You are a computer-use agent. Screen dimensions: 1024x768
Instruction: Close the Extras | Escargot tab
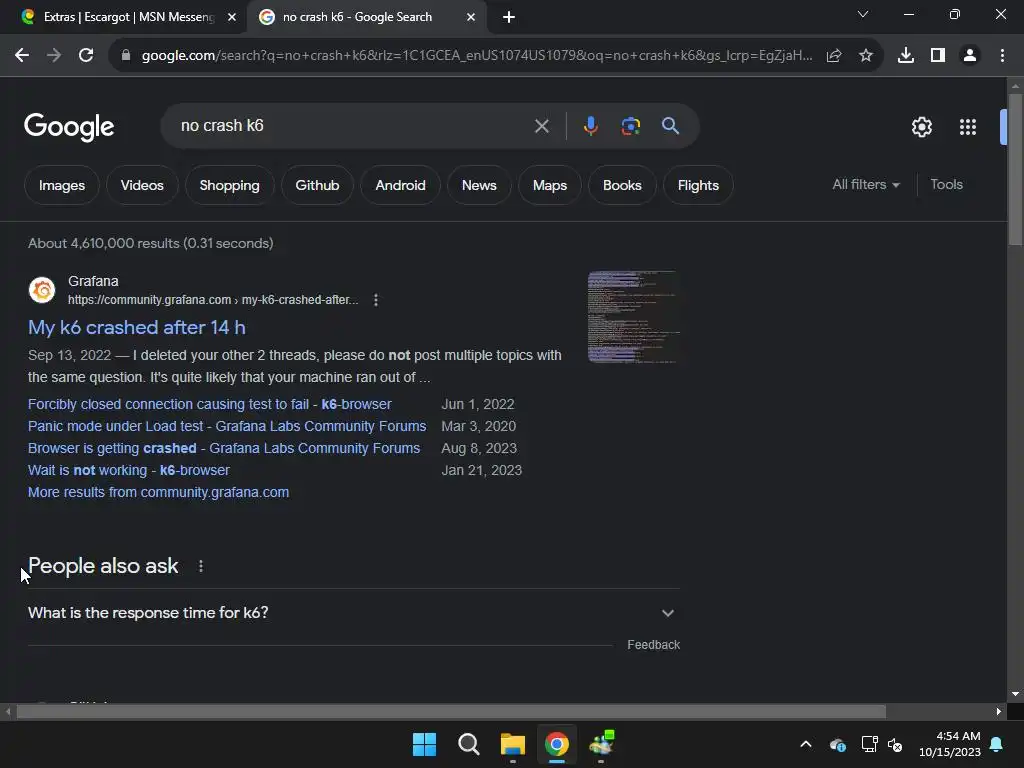(232, 18)
